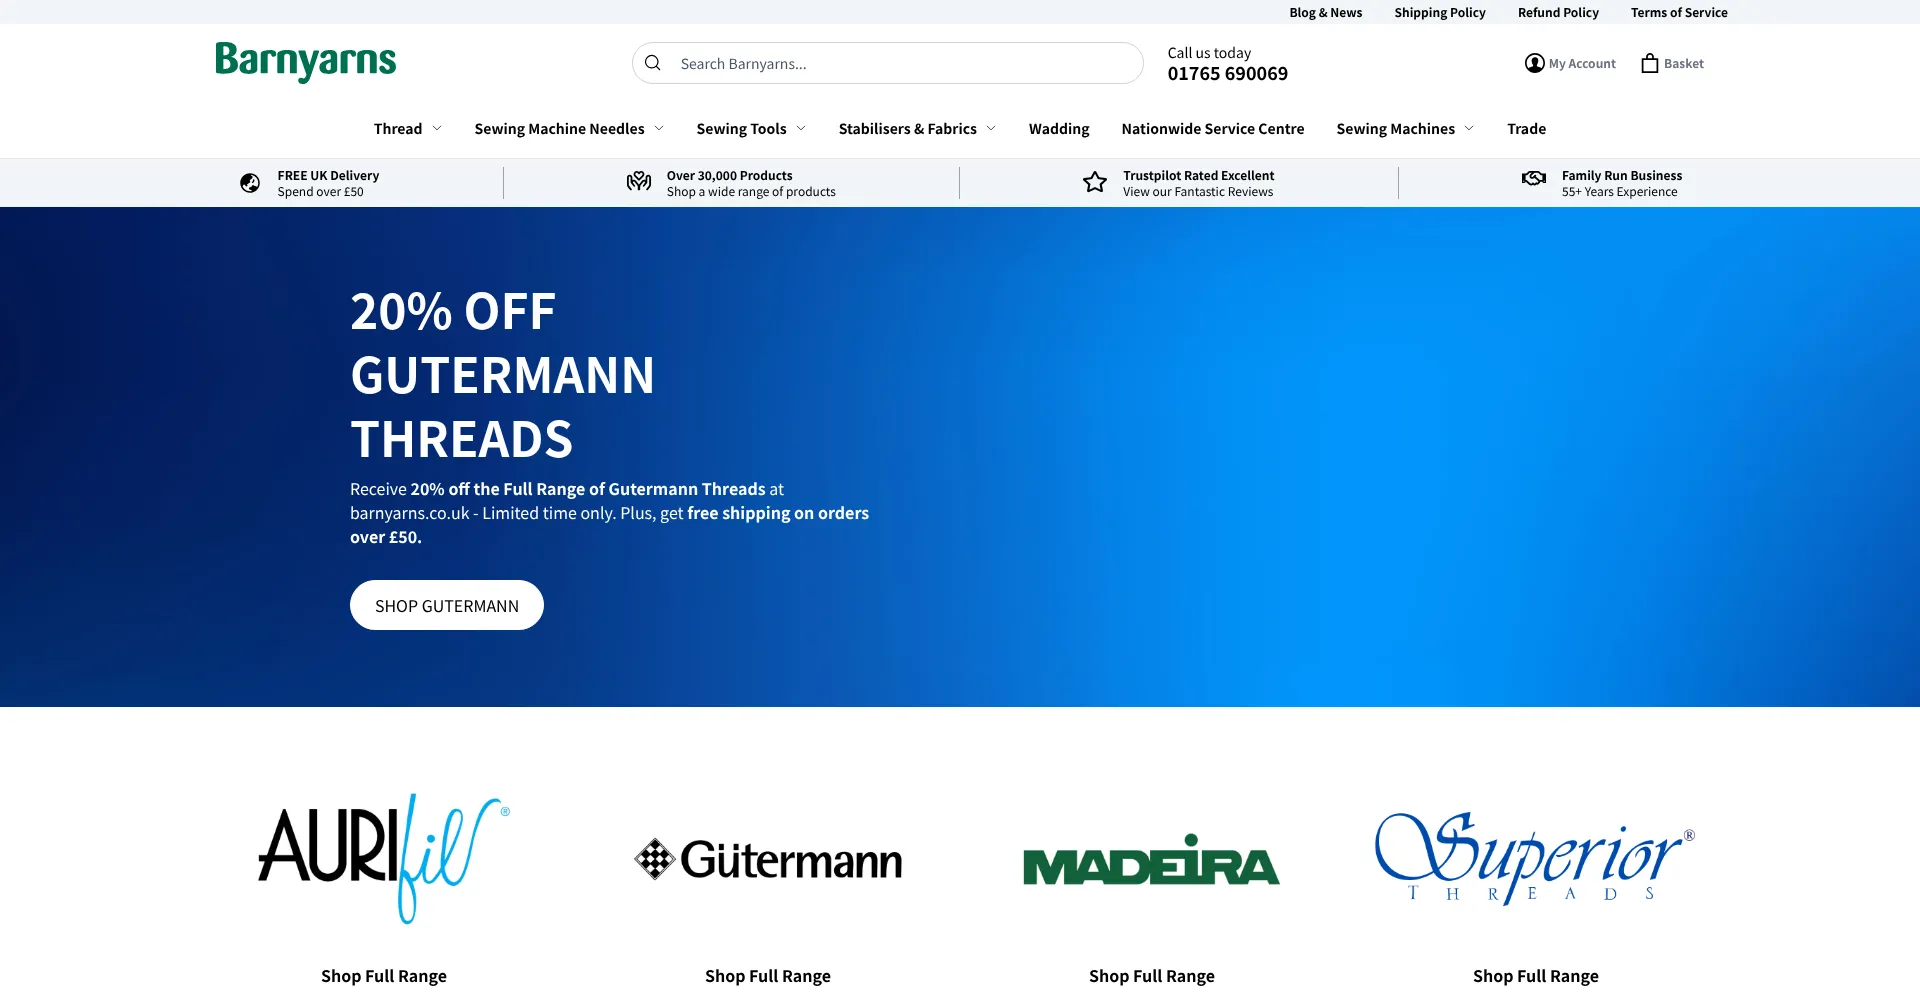Click the handshake icon beside Family Run Business

1534,178
